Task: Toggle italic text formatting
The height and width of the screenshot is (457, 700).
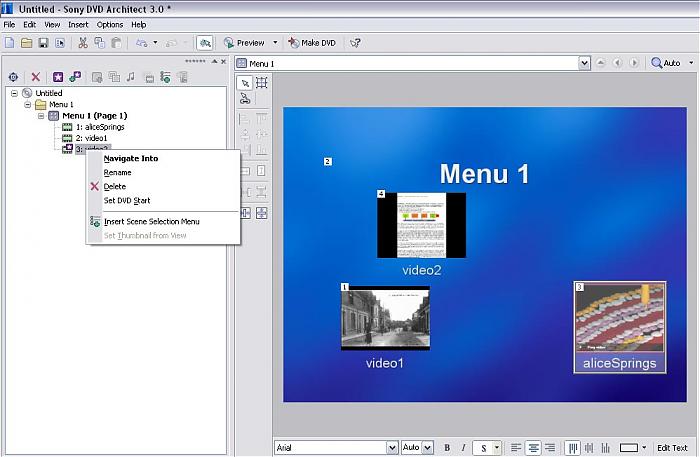Action: [x=463, y=448]
